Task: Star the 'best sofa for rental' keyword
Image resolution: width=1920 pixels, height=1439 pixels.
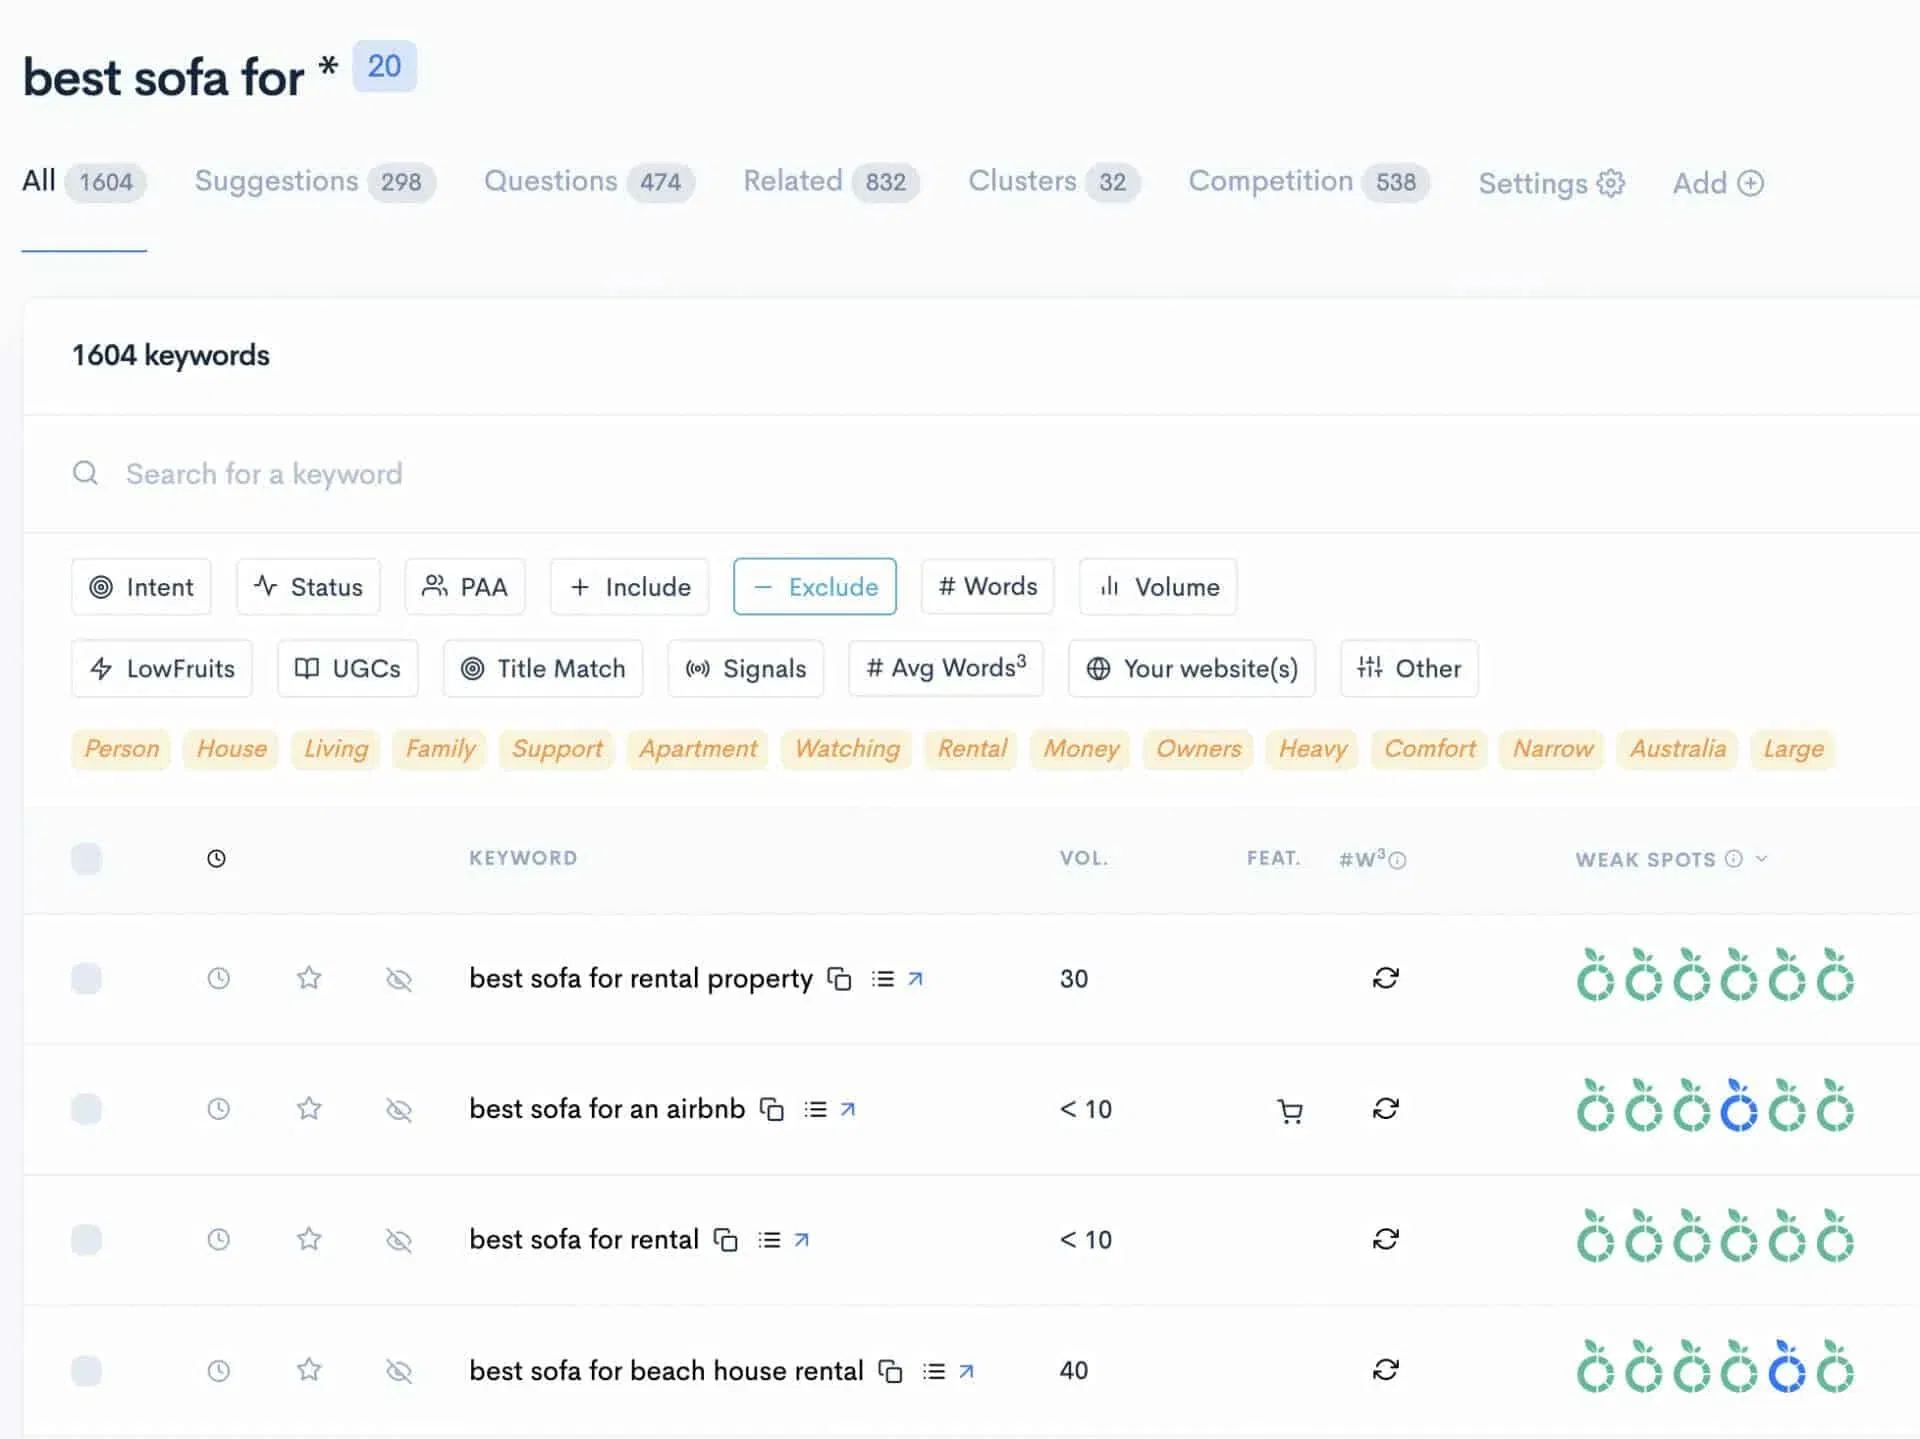Action: tap(309, 1239)
